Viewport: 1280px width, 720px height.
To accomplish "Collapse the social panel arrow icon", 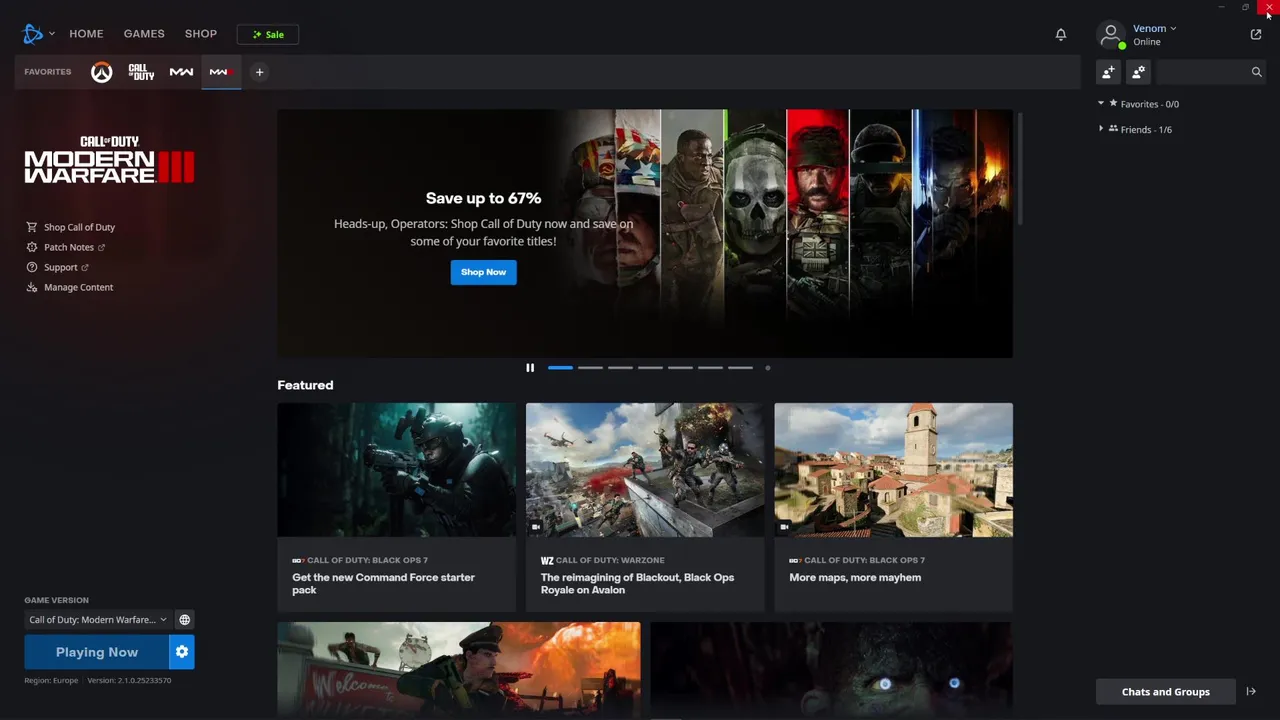I will coord(1251,692).
